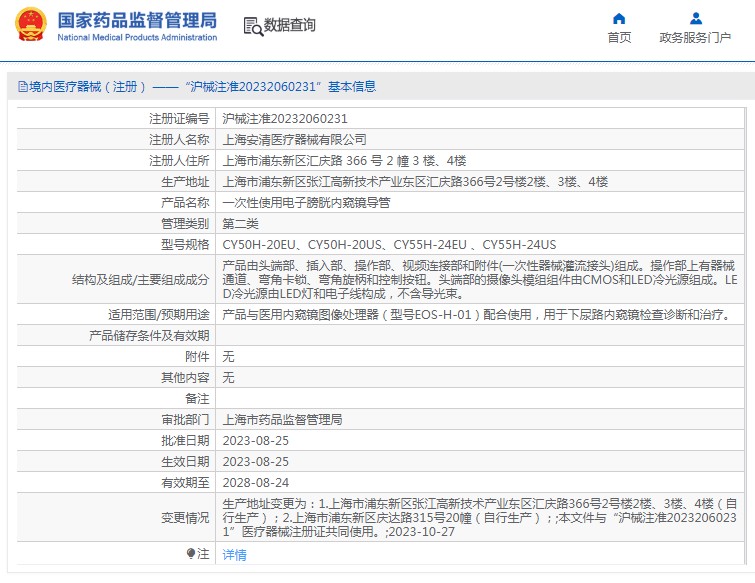The width and height of the screenshot is (755, 583).
Task: Click the lightbulb icon beside 注
Action: click(190, 553)
